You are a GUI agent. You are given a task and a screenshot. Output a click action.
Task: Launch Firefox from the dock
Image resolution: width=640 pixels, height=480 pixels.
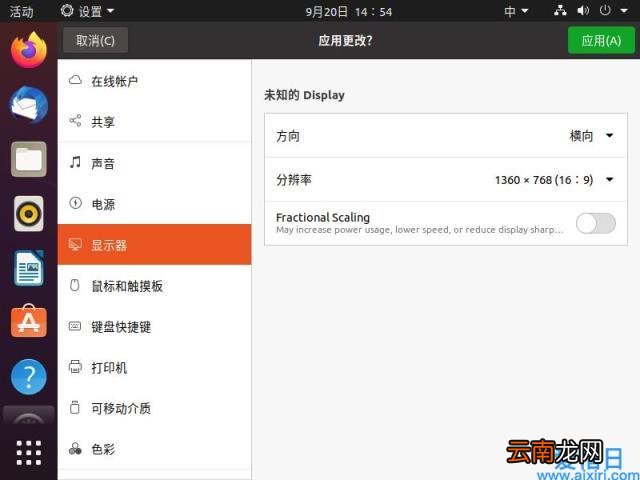(x=29, y=50)
